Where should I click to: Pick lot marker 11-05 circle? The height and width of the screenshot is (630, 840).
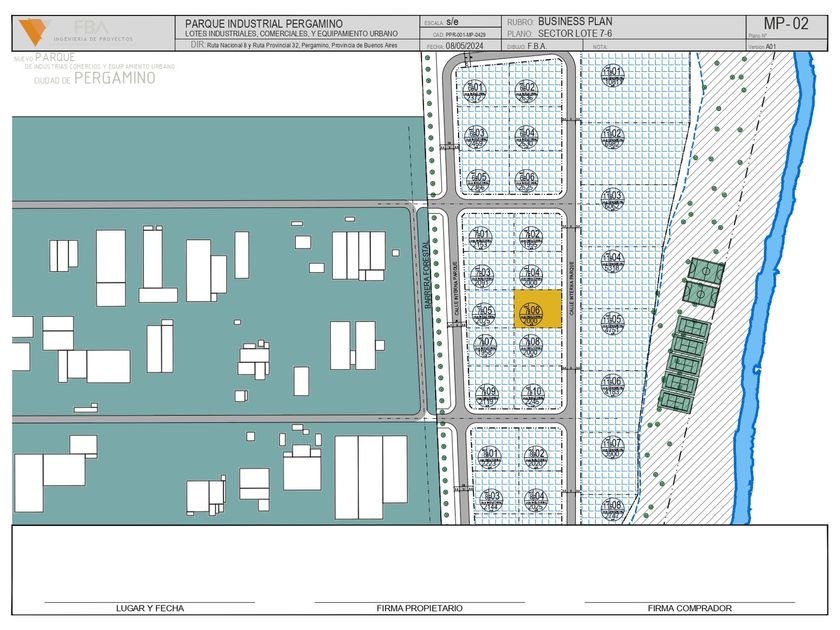tap(612, 323)
